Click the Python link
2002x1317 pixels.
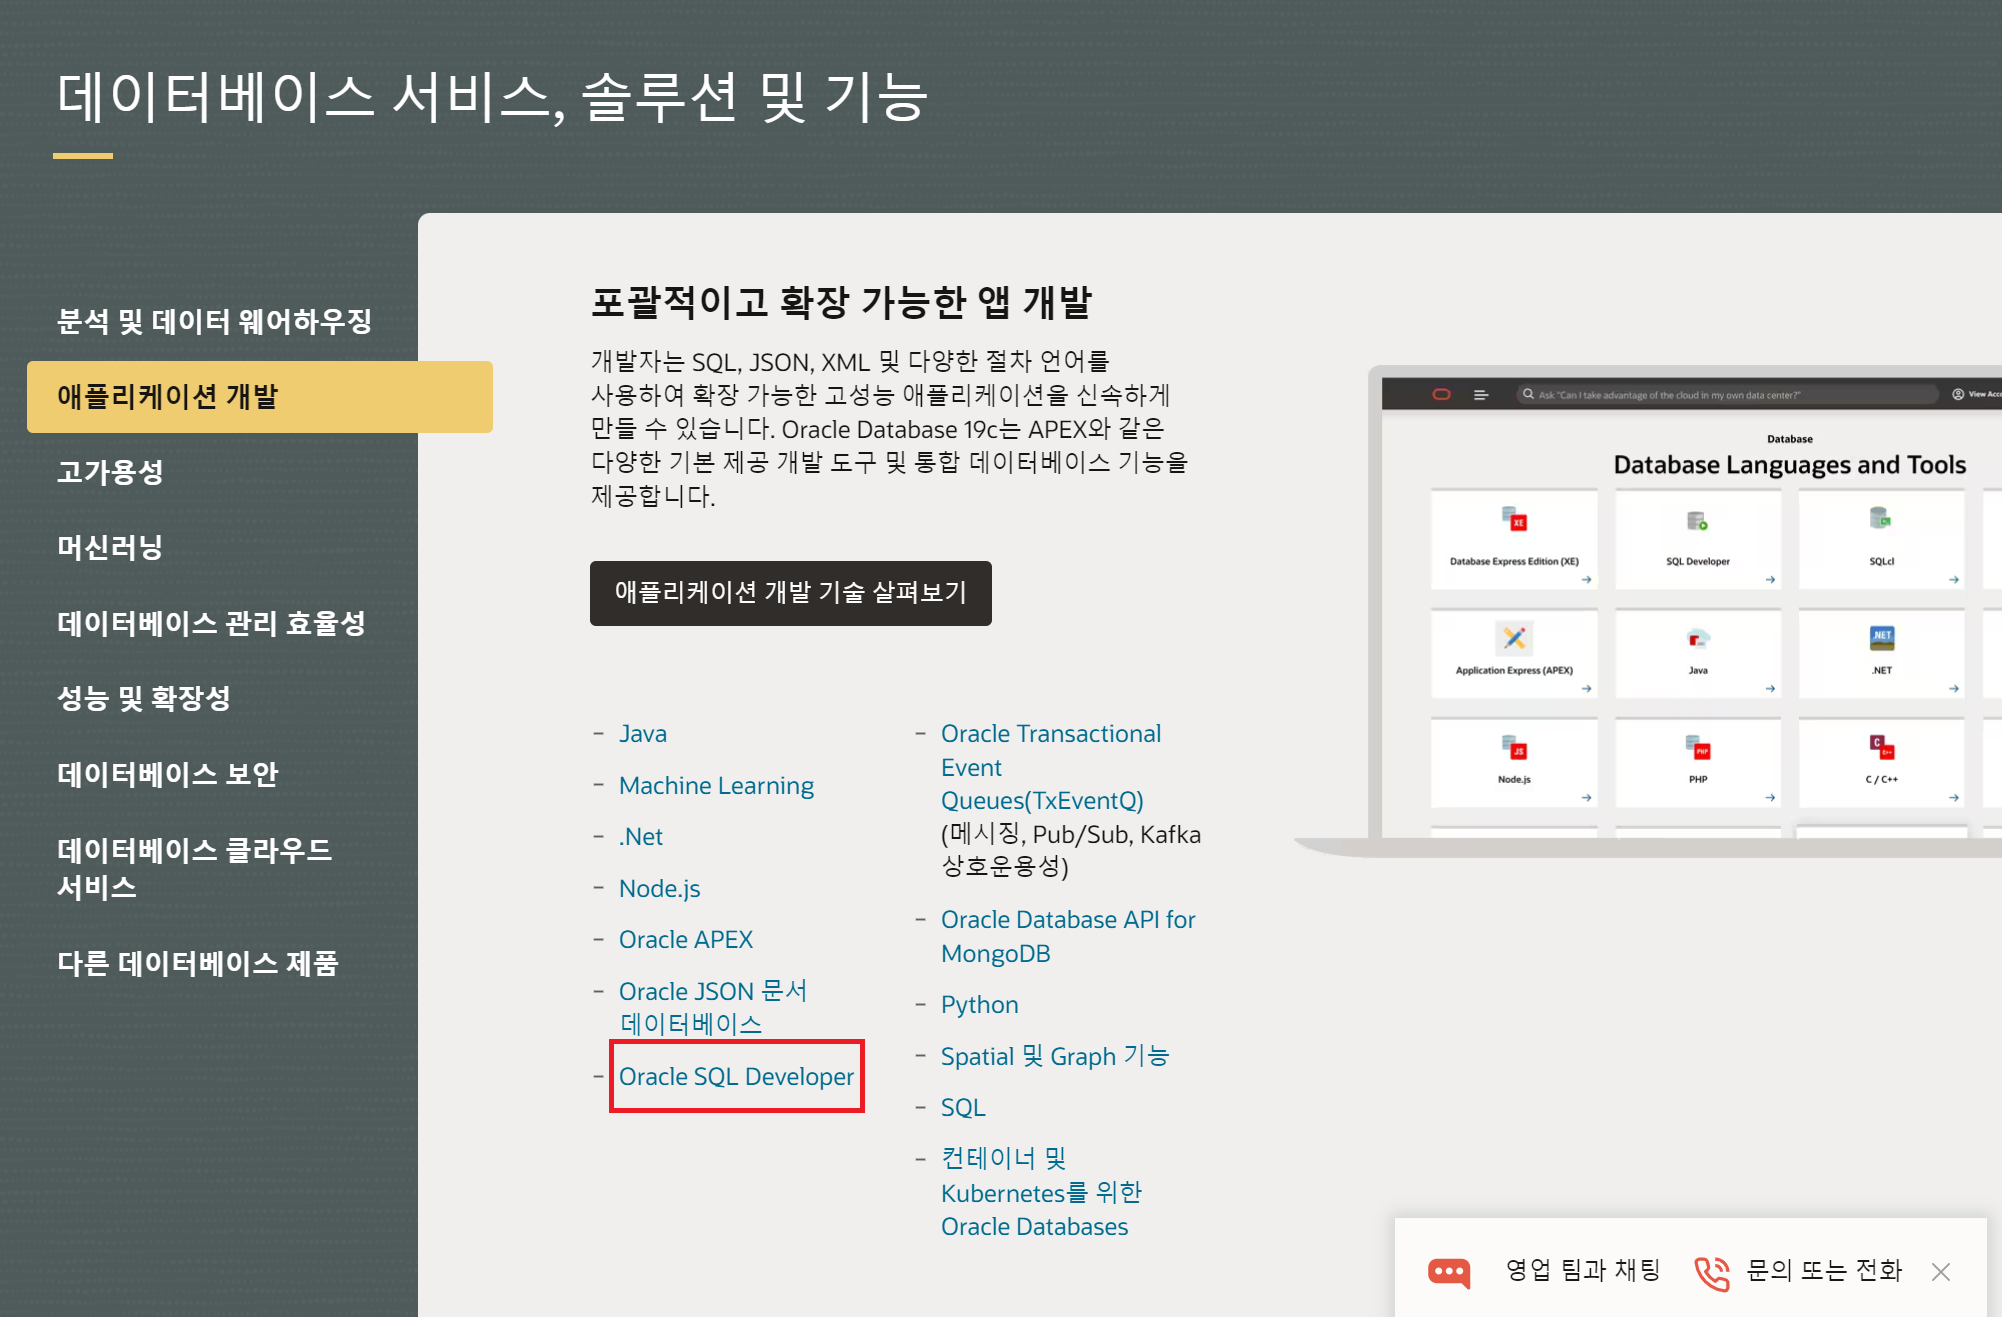click(x=979, y=1004)
